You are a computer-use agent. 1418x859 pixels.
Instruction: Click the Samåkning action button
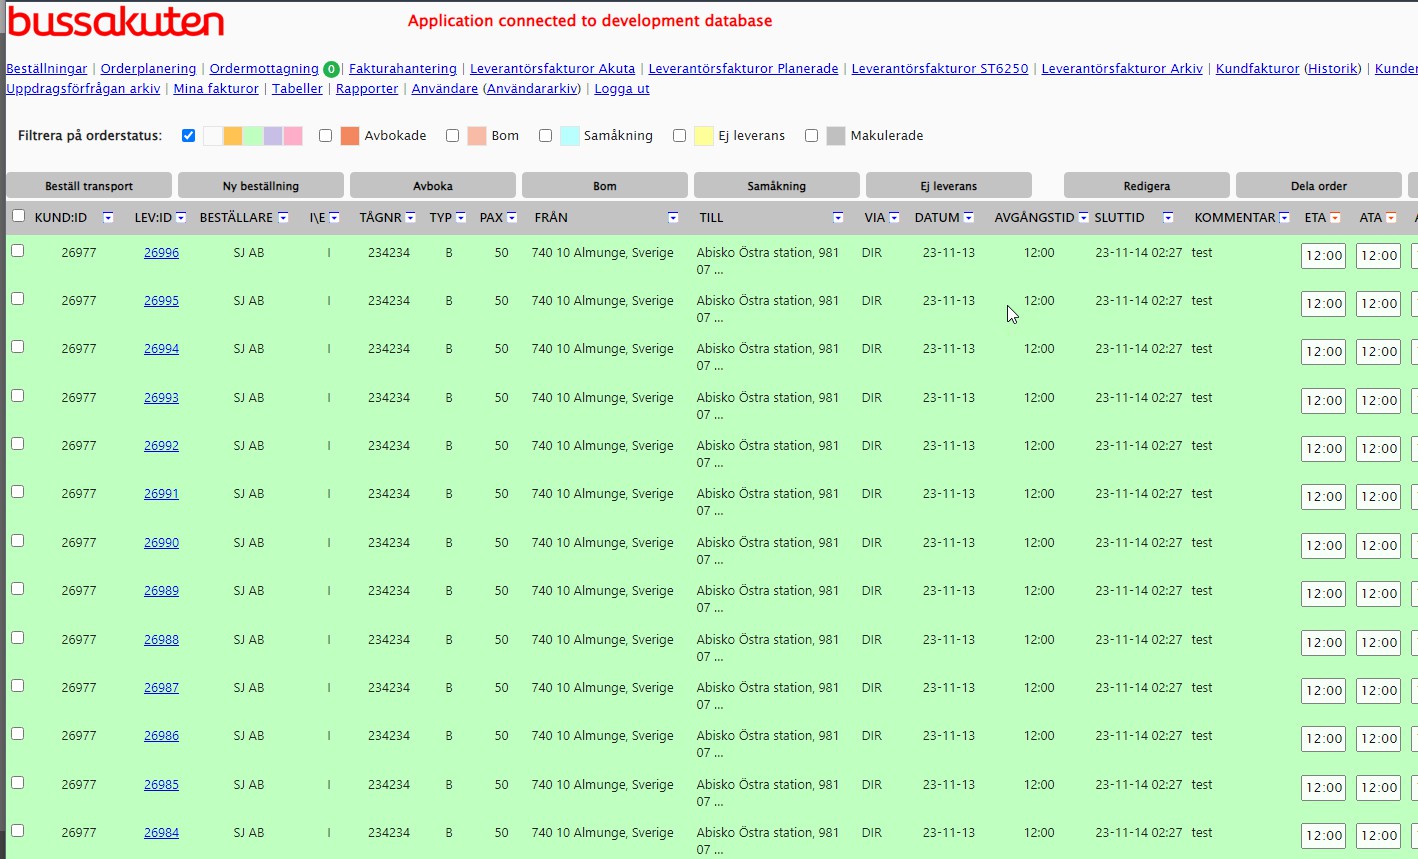777,186
